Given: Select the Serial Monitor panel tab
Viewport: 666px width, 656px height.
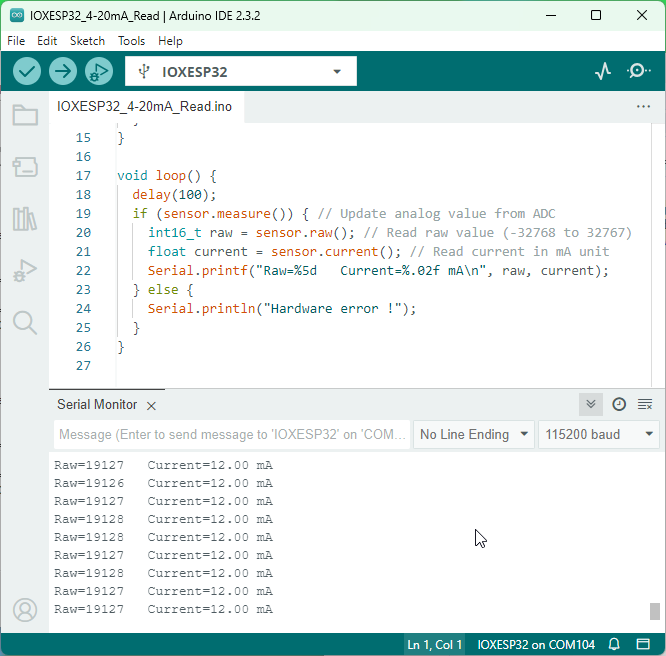Looking at the screenshot, I should [97, 404].
